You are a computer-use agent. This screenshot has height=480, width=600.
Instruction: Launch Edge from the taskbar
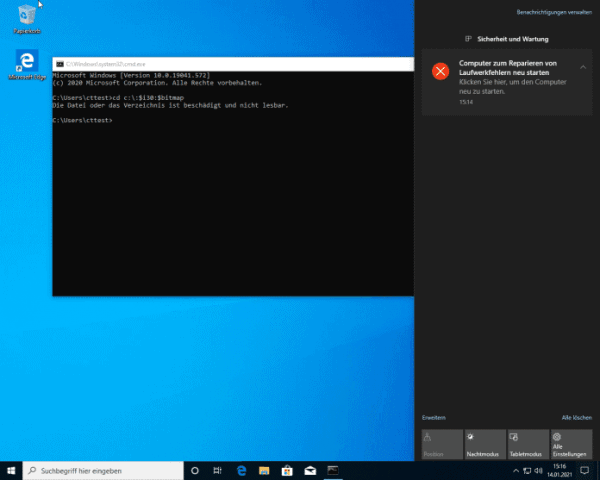click(241, 470)
